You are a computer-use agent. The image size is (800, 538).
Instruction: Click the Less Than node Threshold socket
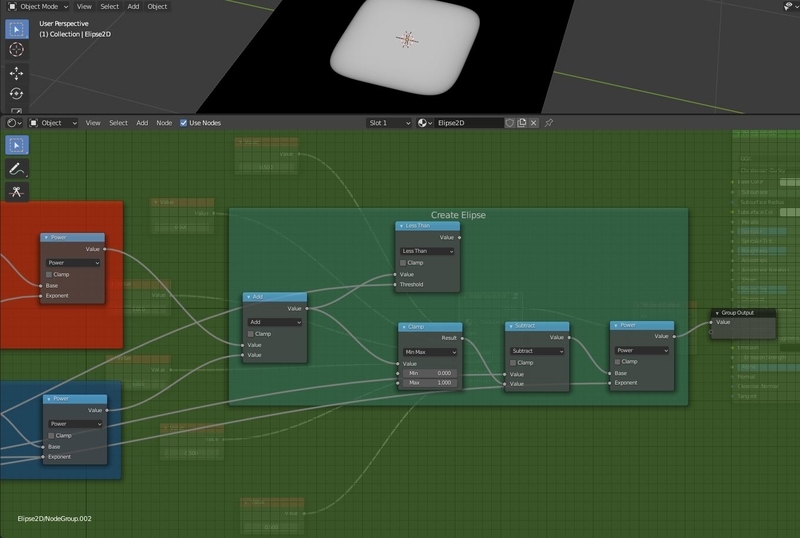coord(395,284)
